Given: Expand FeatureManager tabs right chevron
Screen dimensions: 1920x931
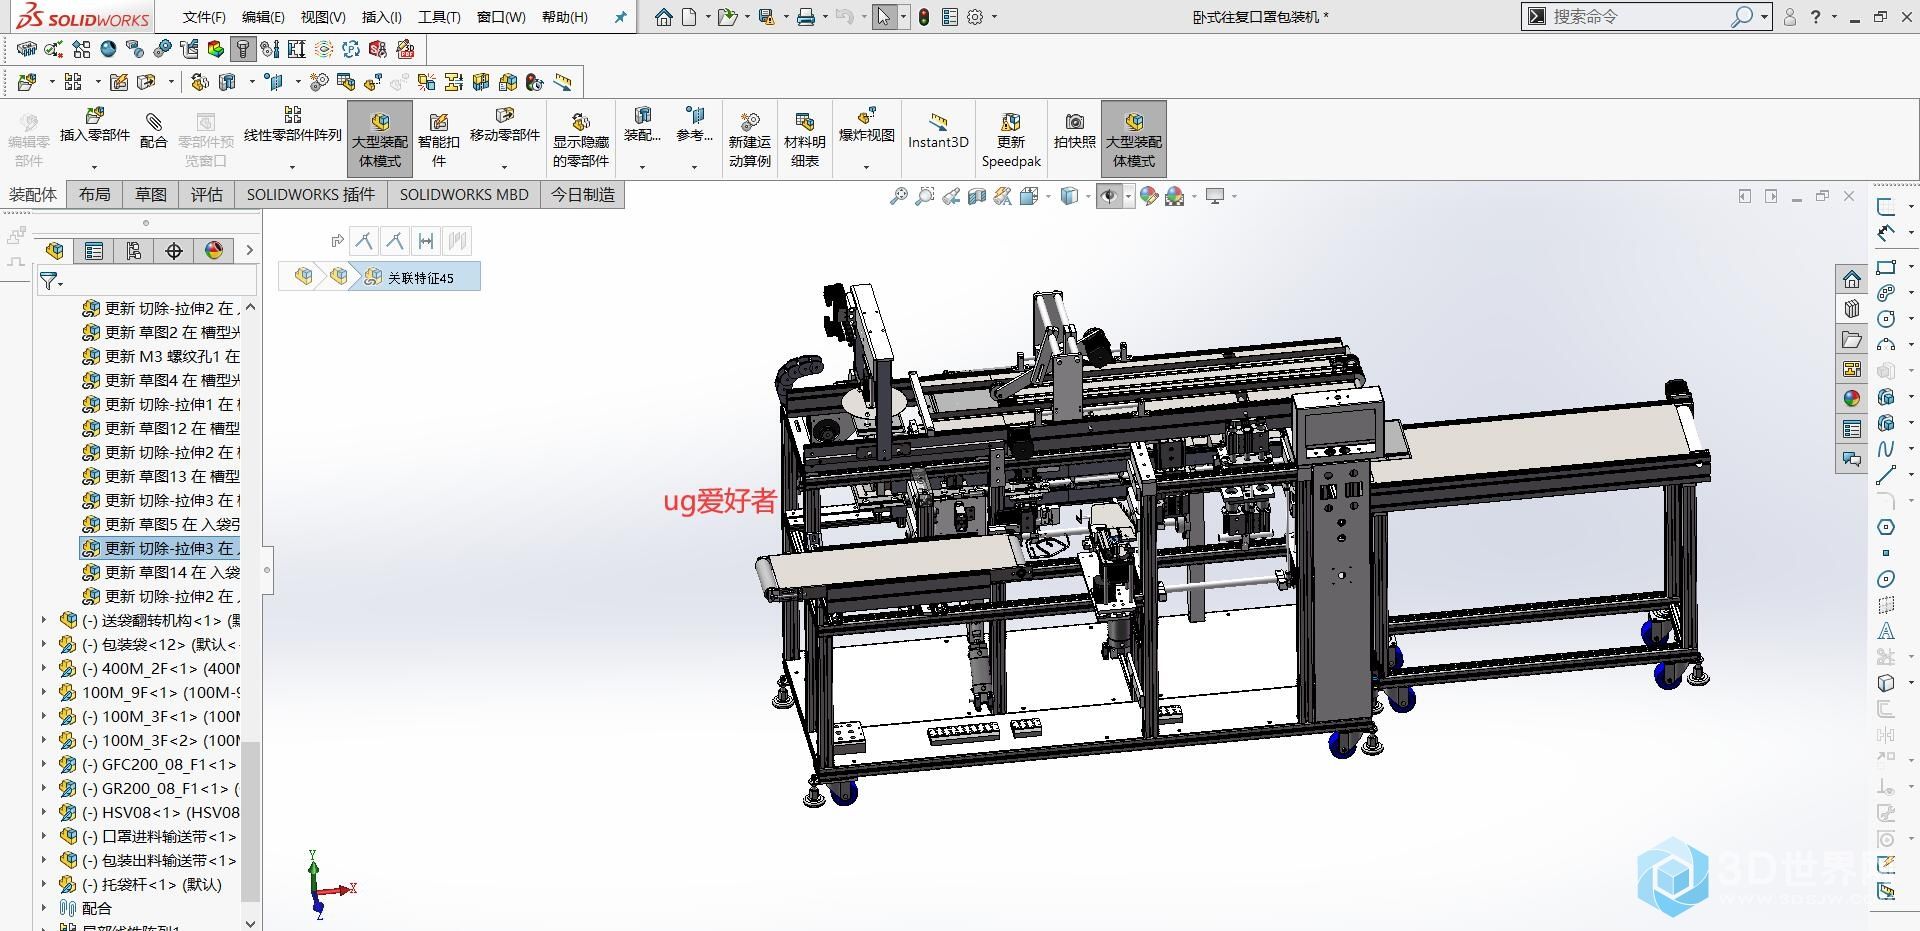Looking at the screenshot, I should coord(250,251).
